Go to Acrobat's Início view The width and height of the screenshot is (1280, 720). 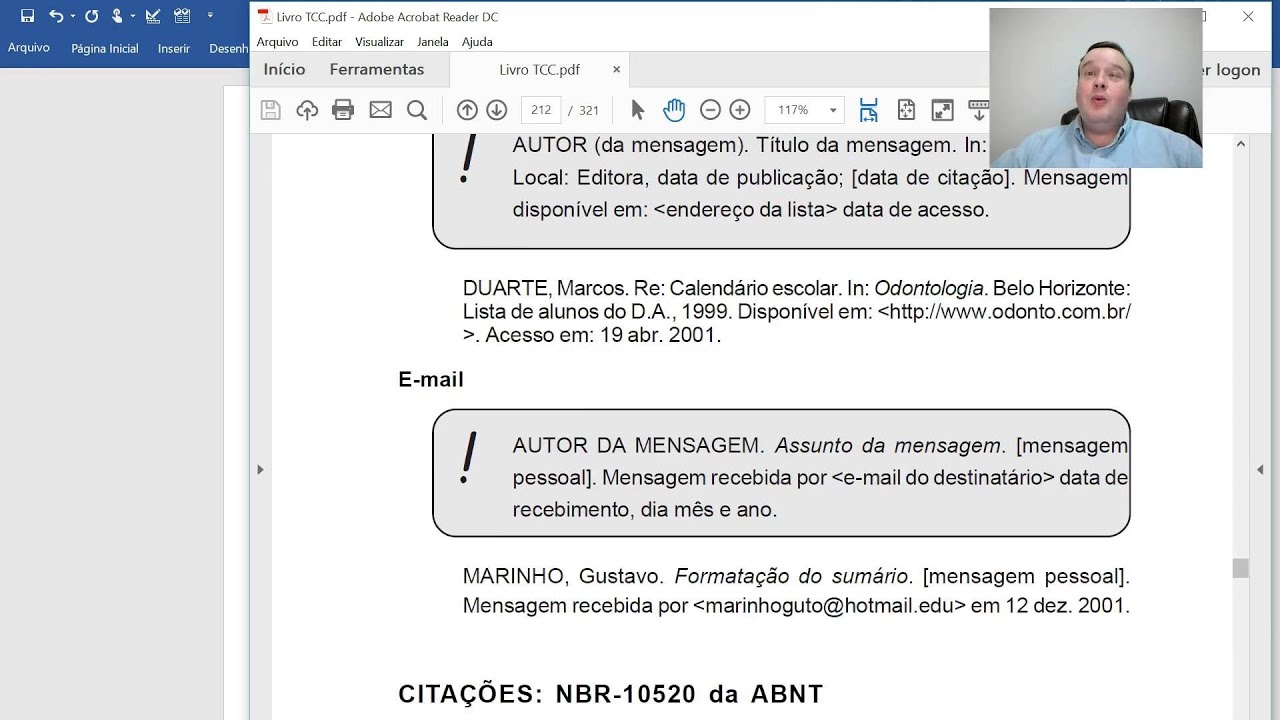click(284, 69)
